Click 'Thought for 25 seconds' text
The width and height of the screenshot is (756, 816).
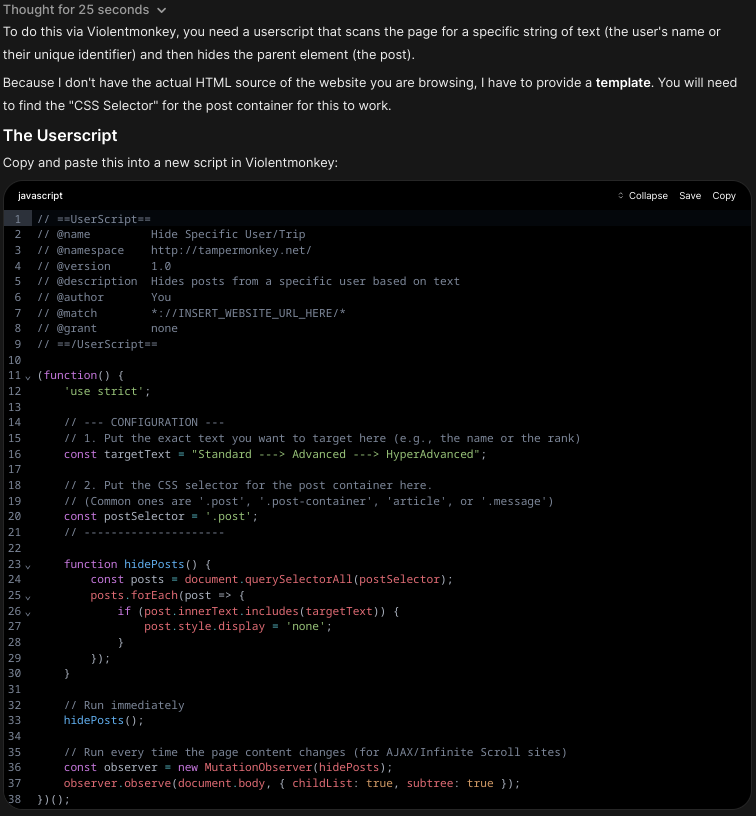click(x=76, y=10)
